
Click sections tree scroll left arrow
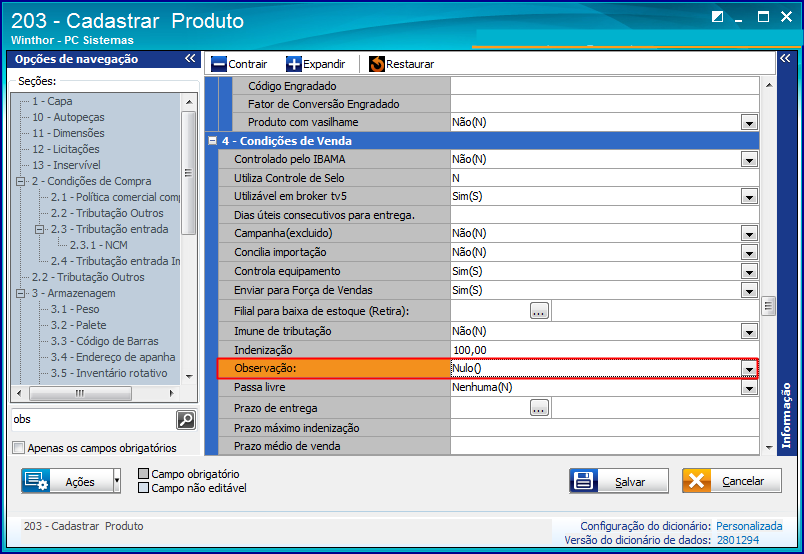(19, 393)
